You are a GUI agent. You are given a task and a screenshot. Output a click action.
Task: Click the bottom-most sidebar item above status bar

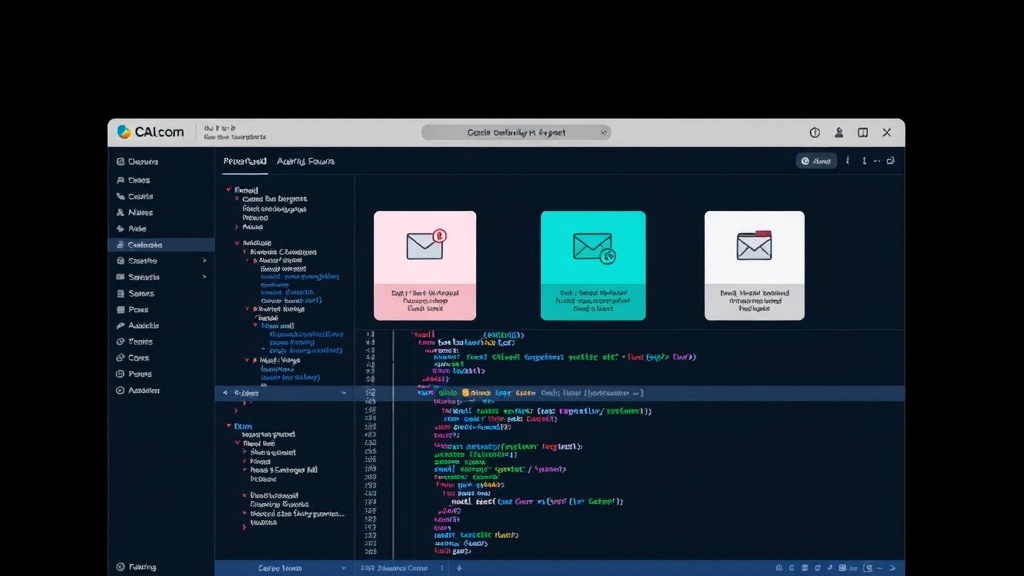click(136, 567)
